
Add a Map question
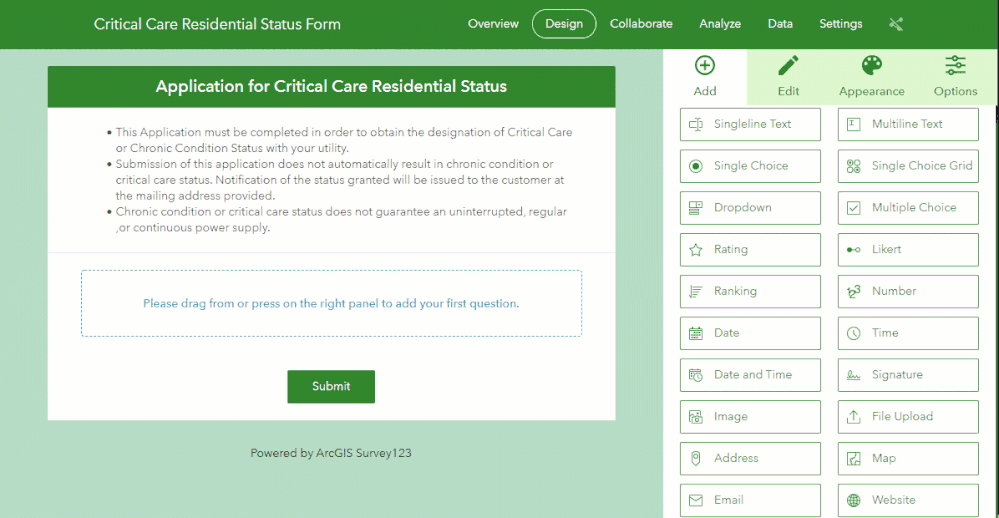coord(908,458)
